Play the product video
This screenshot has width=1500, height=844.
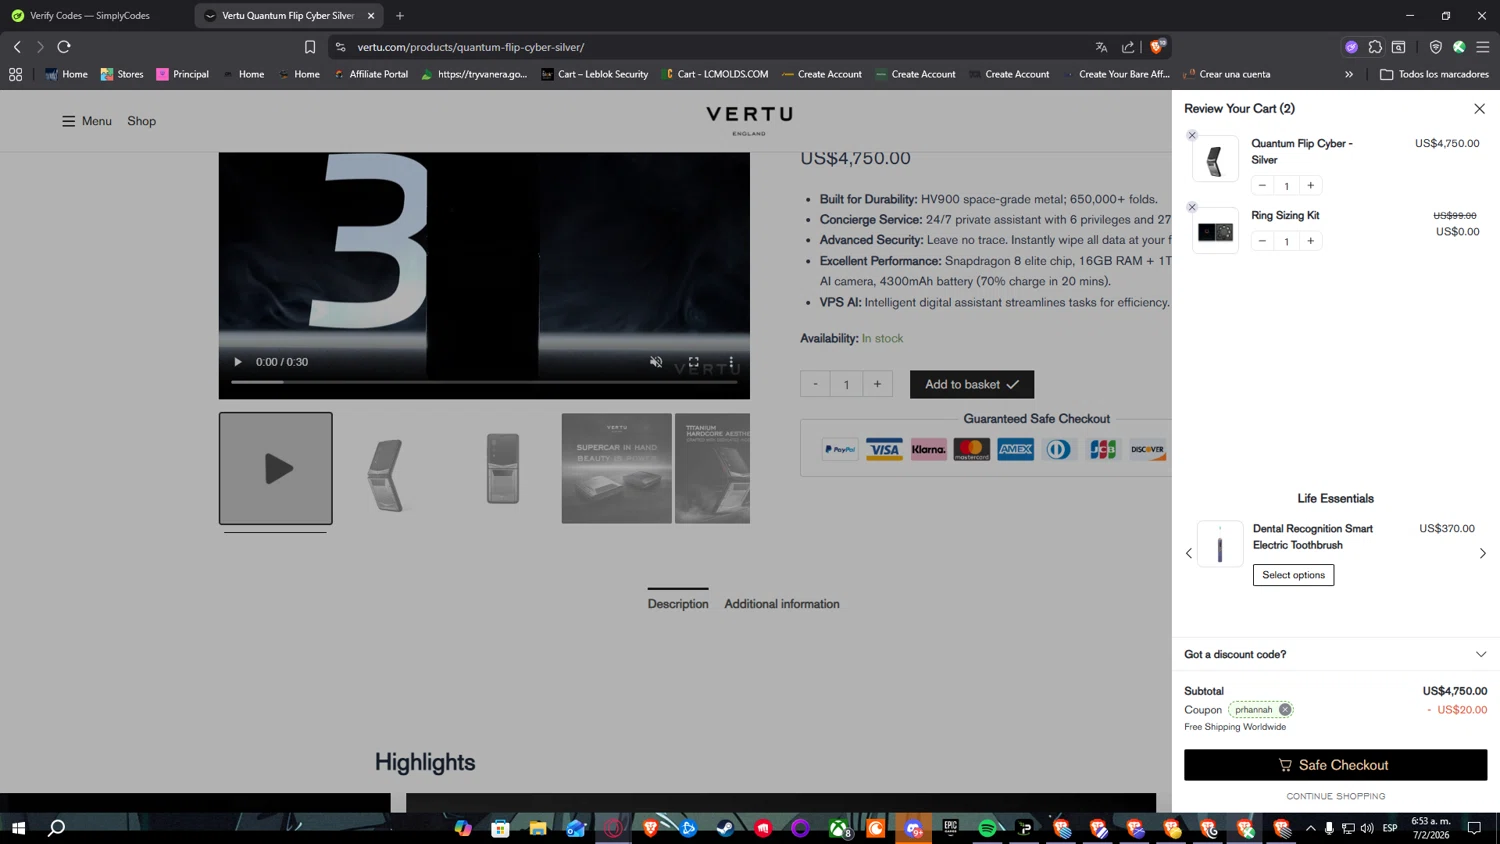tap(238, 362)
